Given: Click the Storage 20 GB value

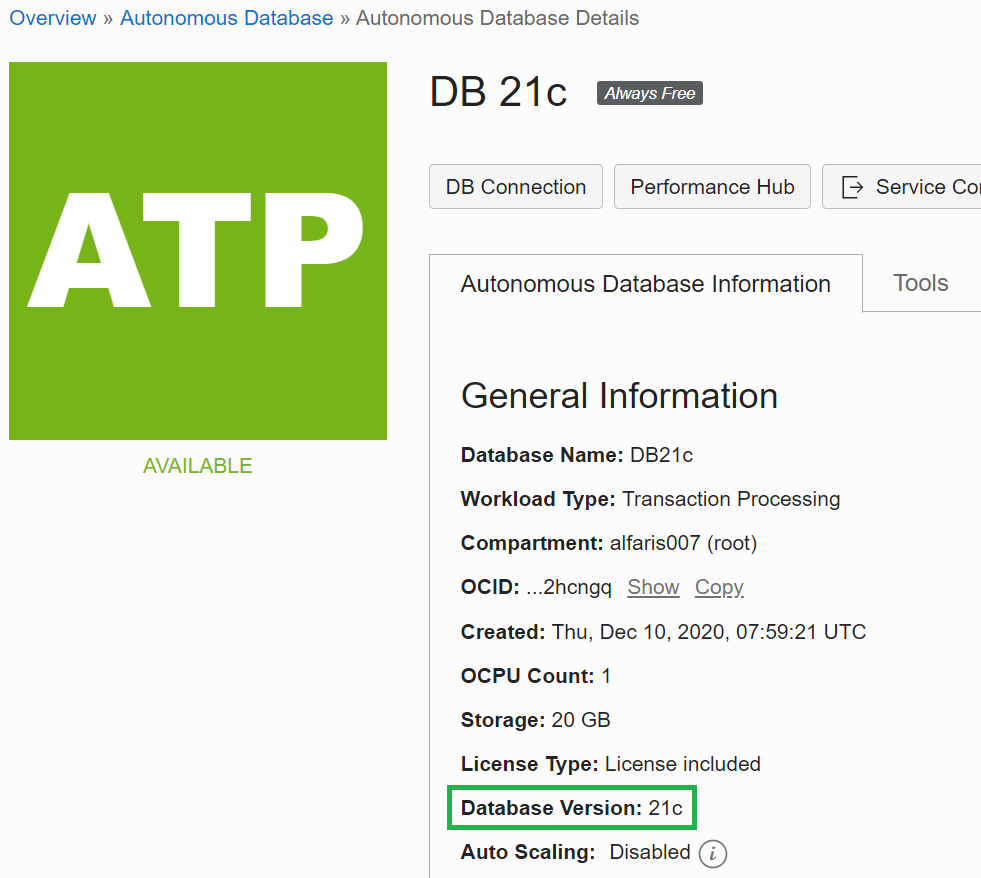Looking at the screenshot, I should coord(581,720).
